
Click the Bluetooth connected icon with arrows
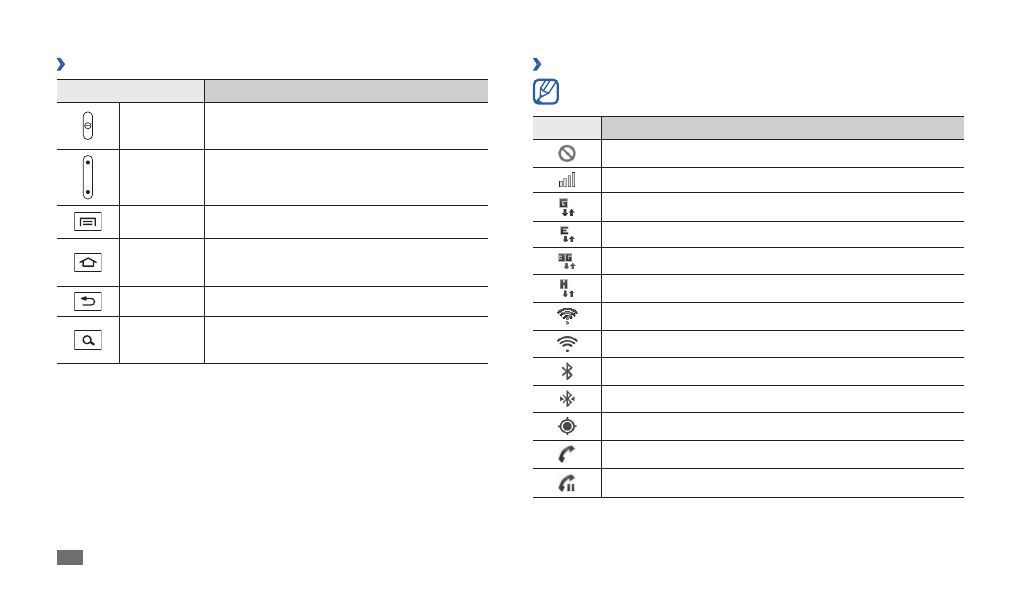[x=567, y=399]
